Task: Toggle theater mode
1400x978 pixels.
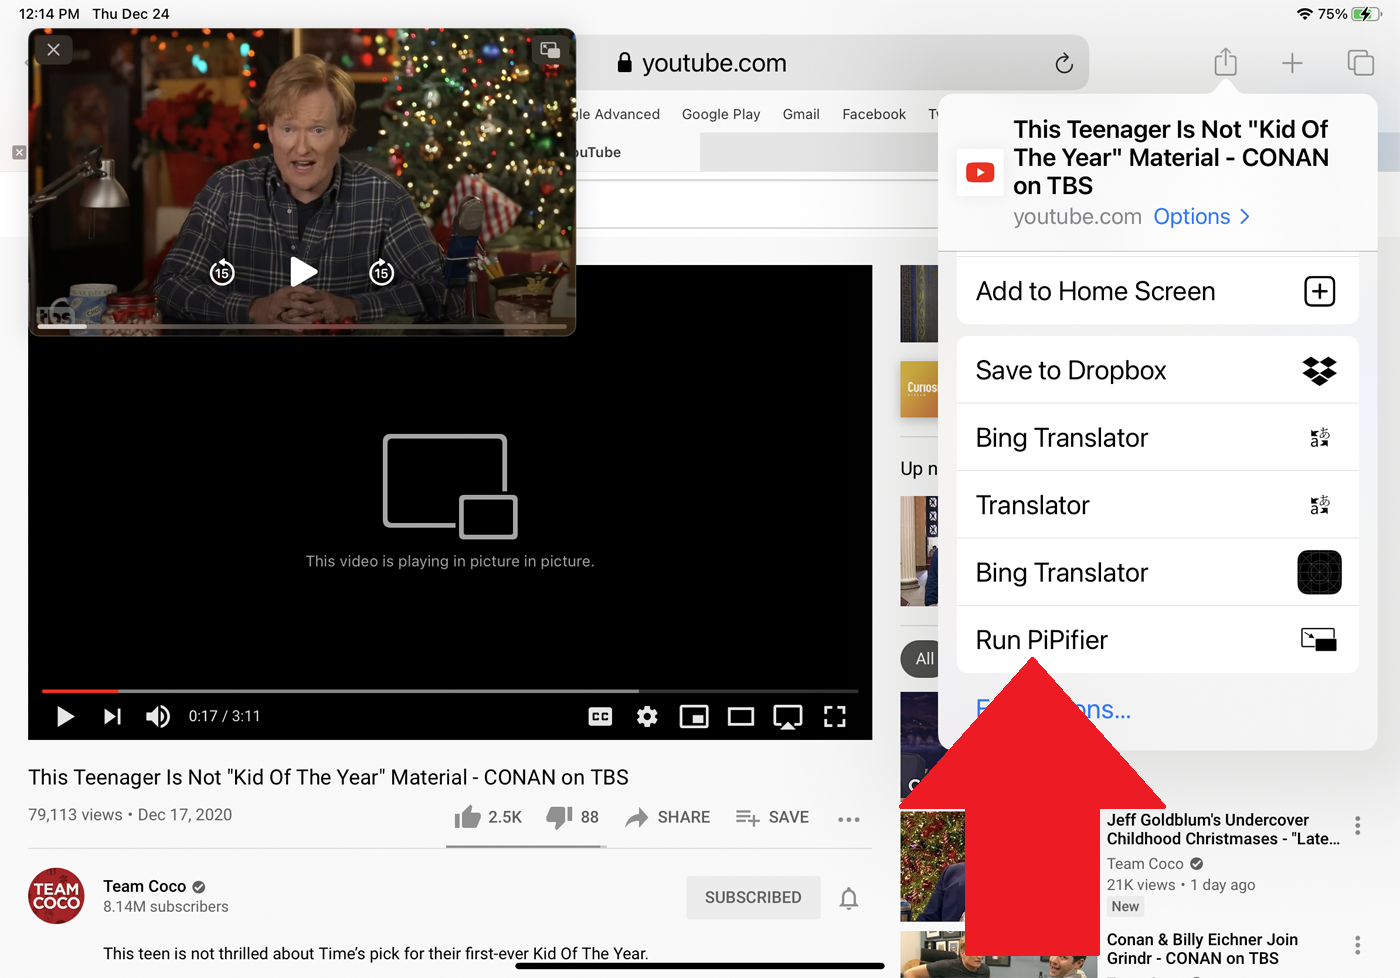Action: 741,716
